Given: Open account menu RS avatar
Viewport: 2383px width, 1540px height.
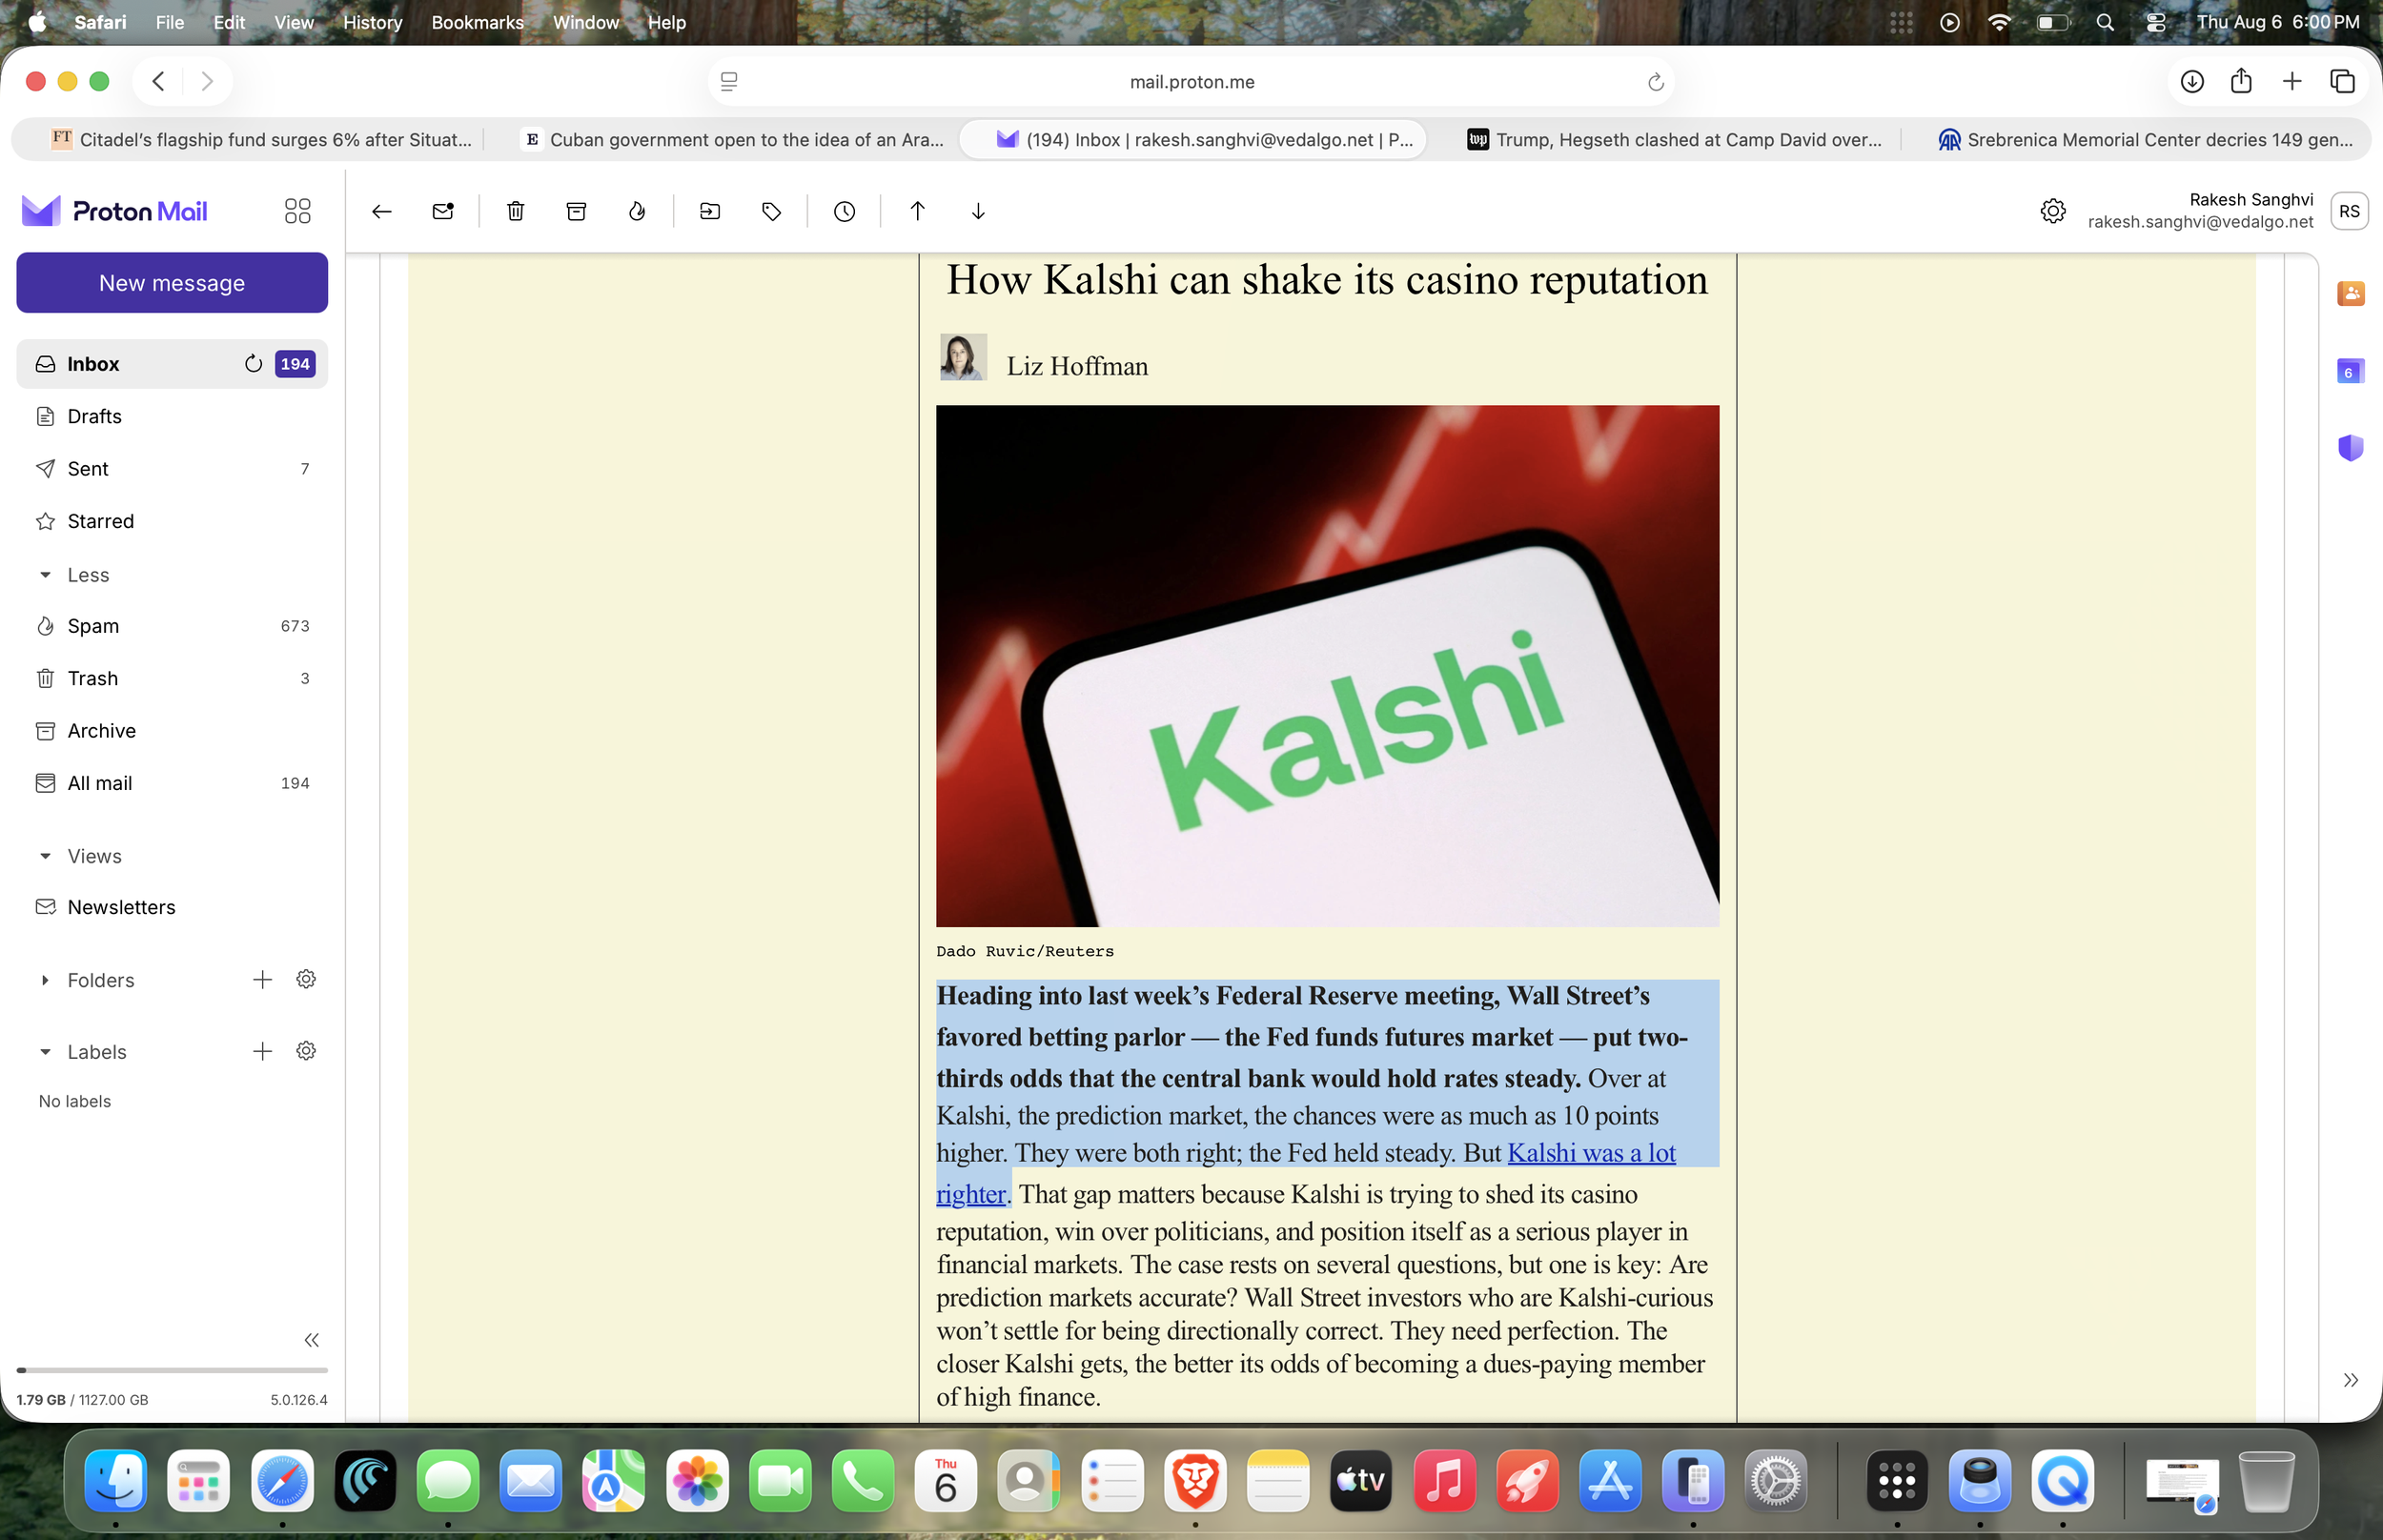Looking at the screenshot, I should (2349, 211).
